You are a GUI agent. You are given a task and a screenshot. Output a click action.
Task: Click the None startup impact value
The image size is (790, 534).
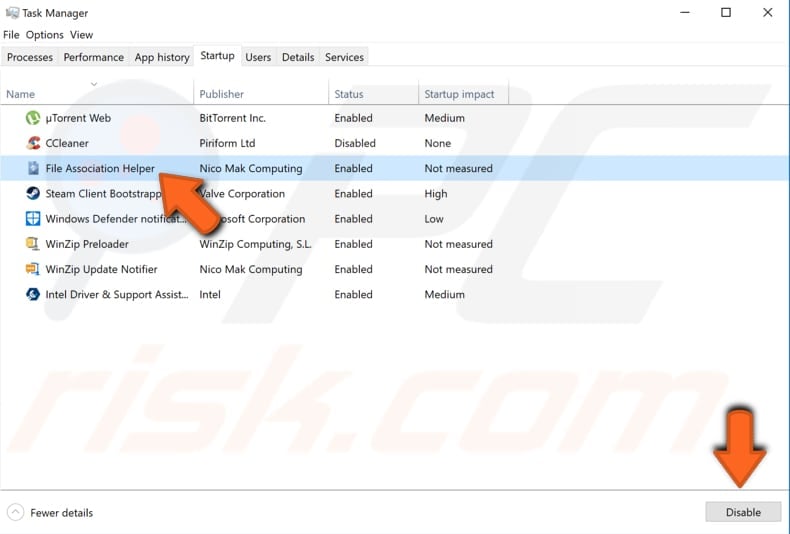[437, 143]
